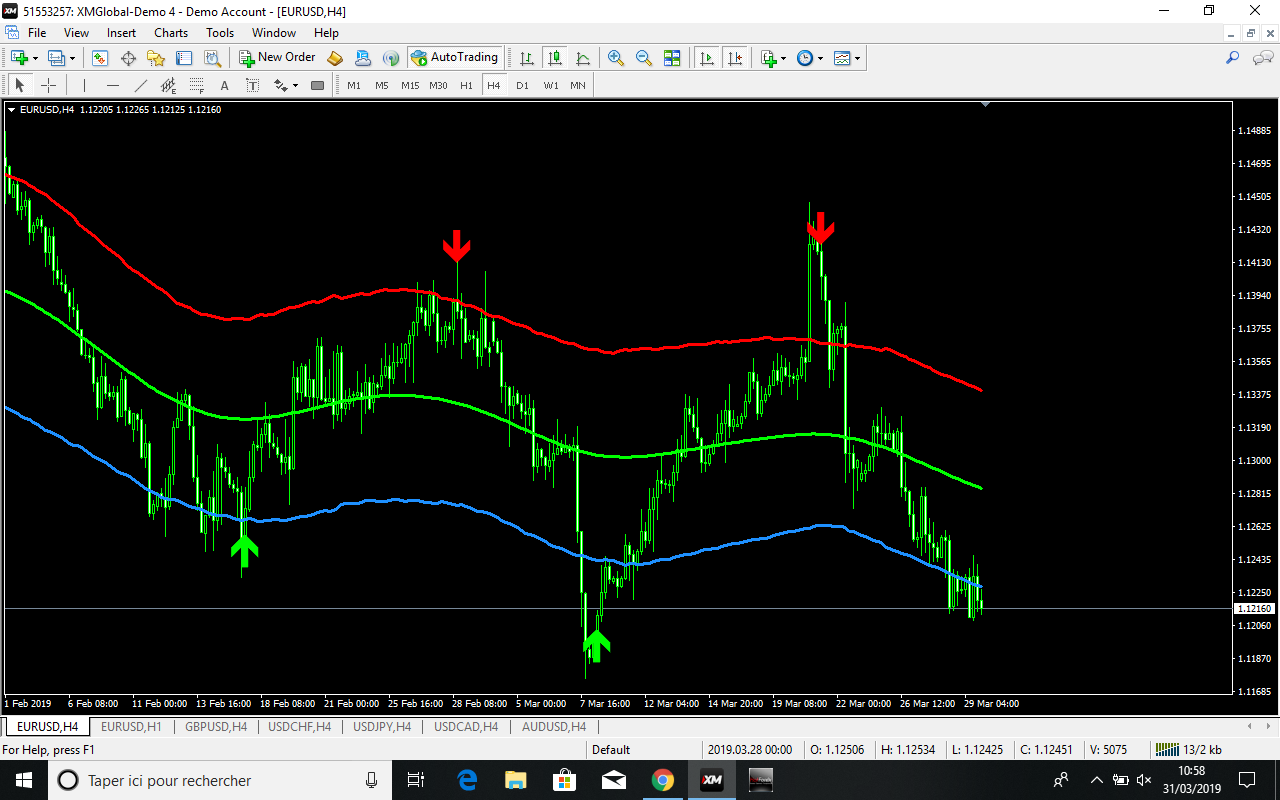Open Google Chrome from the taskbar
This screenshot has height=800, width=1280.
pyautogui.click(x=662, y=780)
